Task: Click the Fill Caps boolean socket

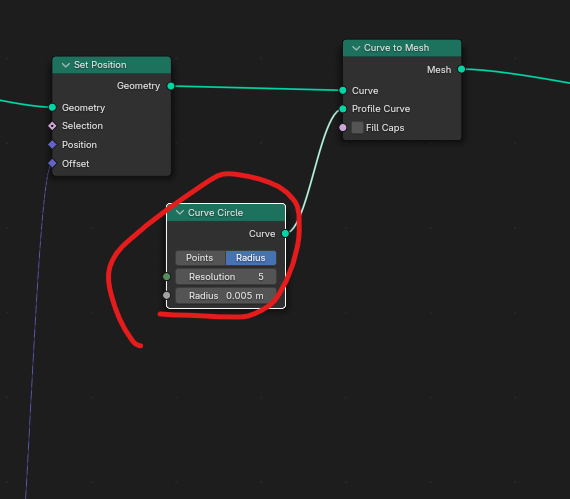Action: click(x=343, y=128)
